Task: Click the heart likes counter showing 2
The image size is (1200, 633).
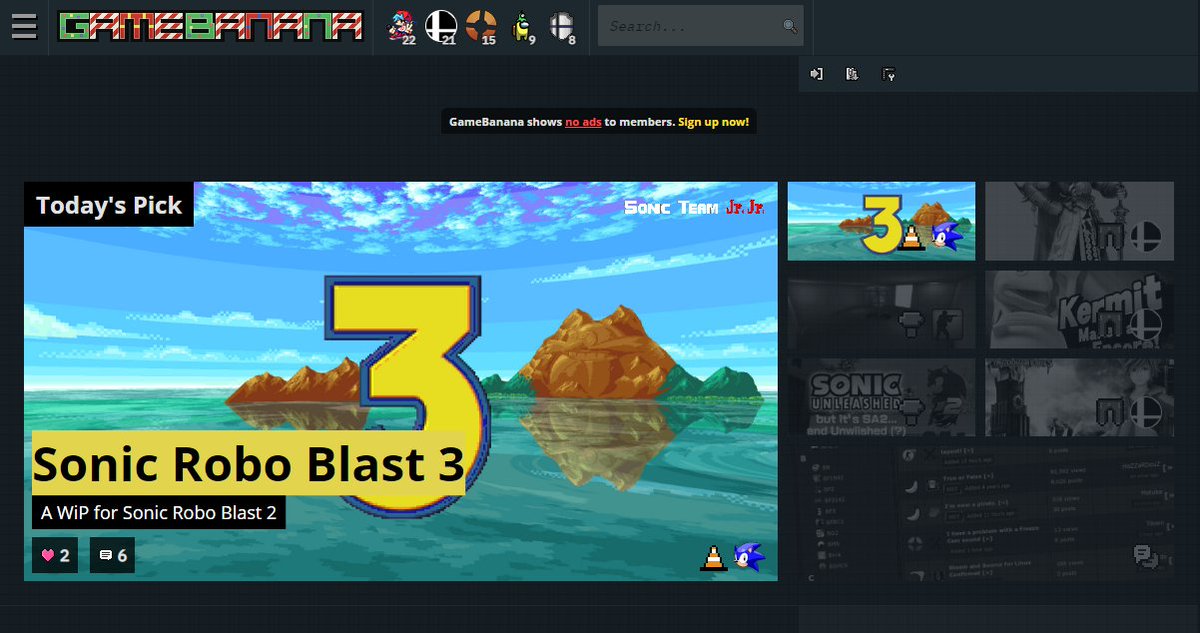Action: (55, 555)
